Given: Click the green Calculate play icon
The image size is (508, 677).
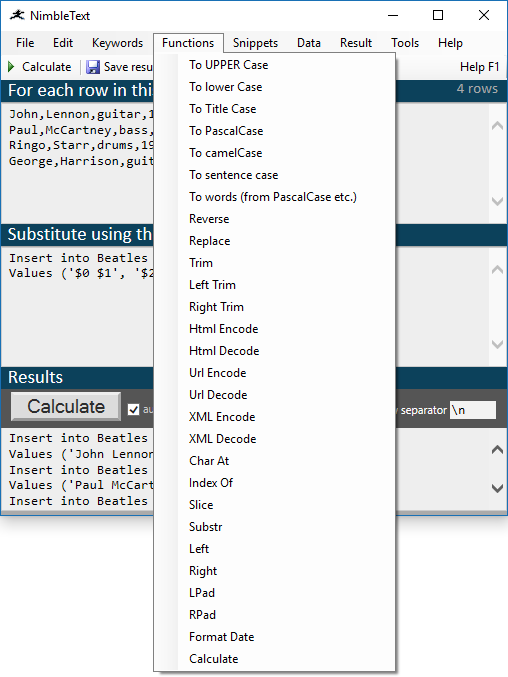Looking at the screenshot, I should pos(11,67).
